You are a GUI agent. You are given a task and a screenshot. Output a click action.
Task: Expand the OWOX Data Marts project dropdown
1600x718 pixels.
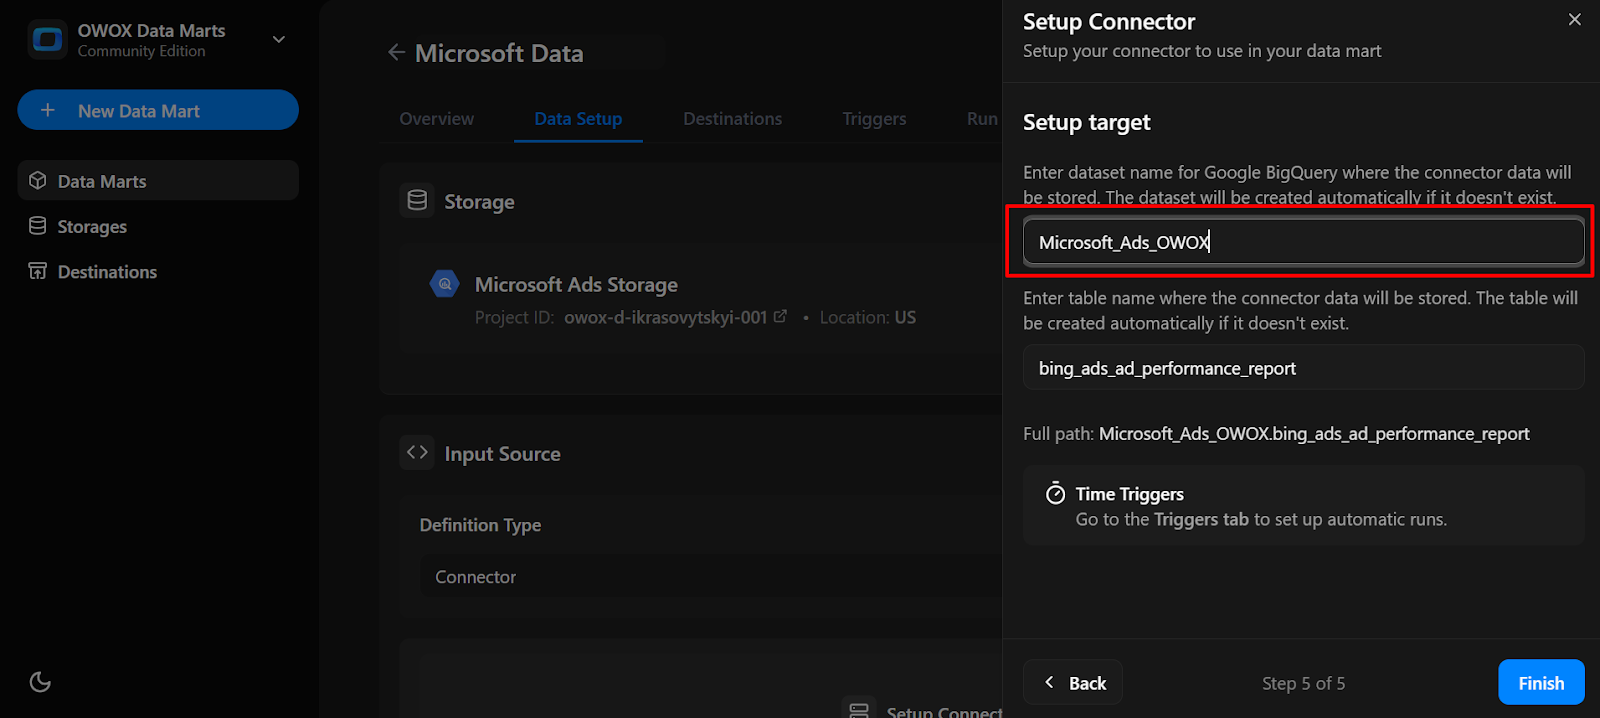click(x=279, y=40)
